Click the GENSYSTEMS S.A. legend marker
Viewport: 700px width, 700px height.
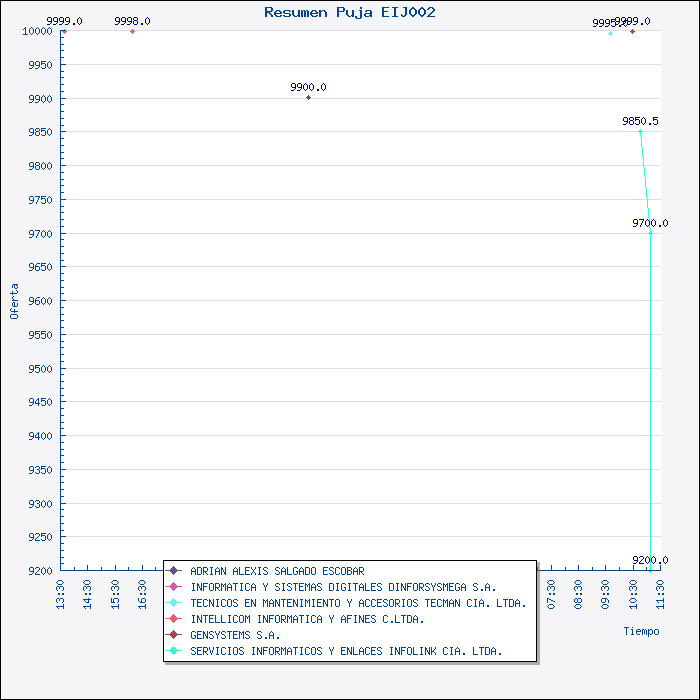click(x=175, y=635)
